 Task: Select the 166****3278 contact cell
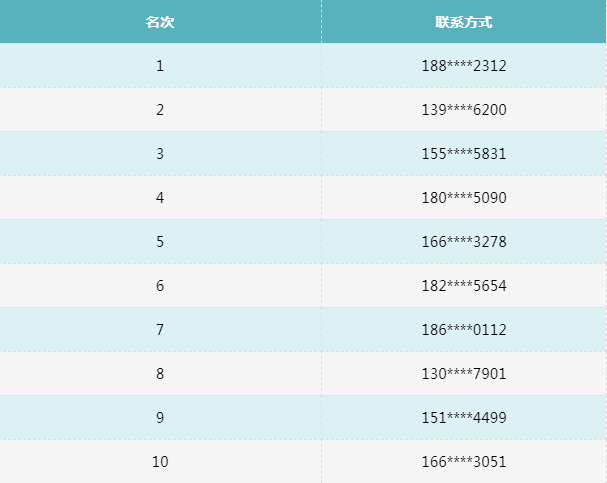tap(464, 242)
